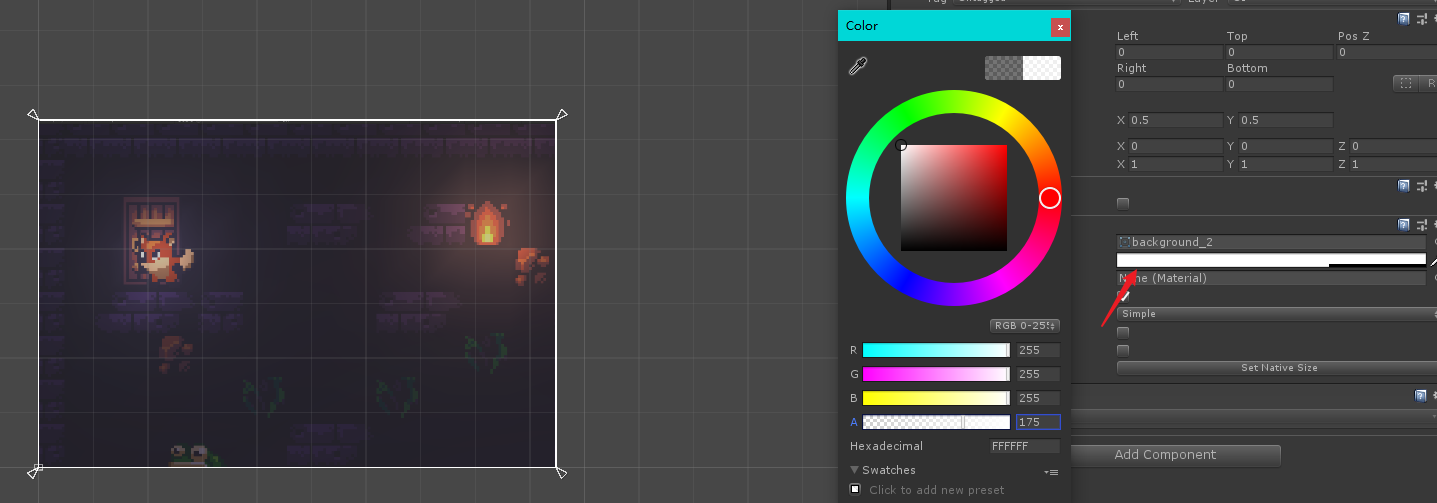The width and height of the screenshot is (1437, 503).
Task: Click the background_2 source image field
Action: (x=1271, y=242)
